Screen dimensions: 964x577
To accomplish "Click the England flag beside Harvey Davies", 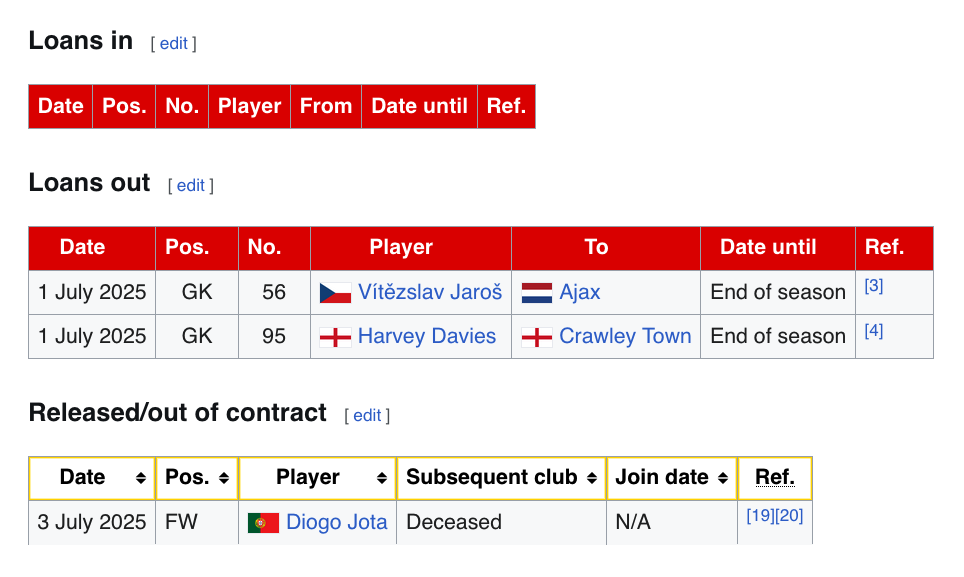I will [335, 337].
